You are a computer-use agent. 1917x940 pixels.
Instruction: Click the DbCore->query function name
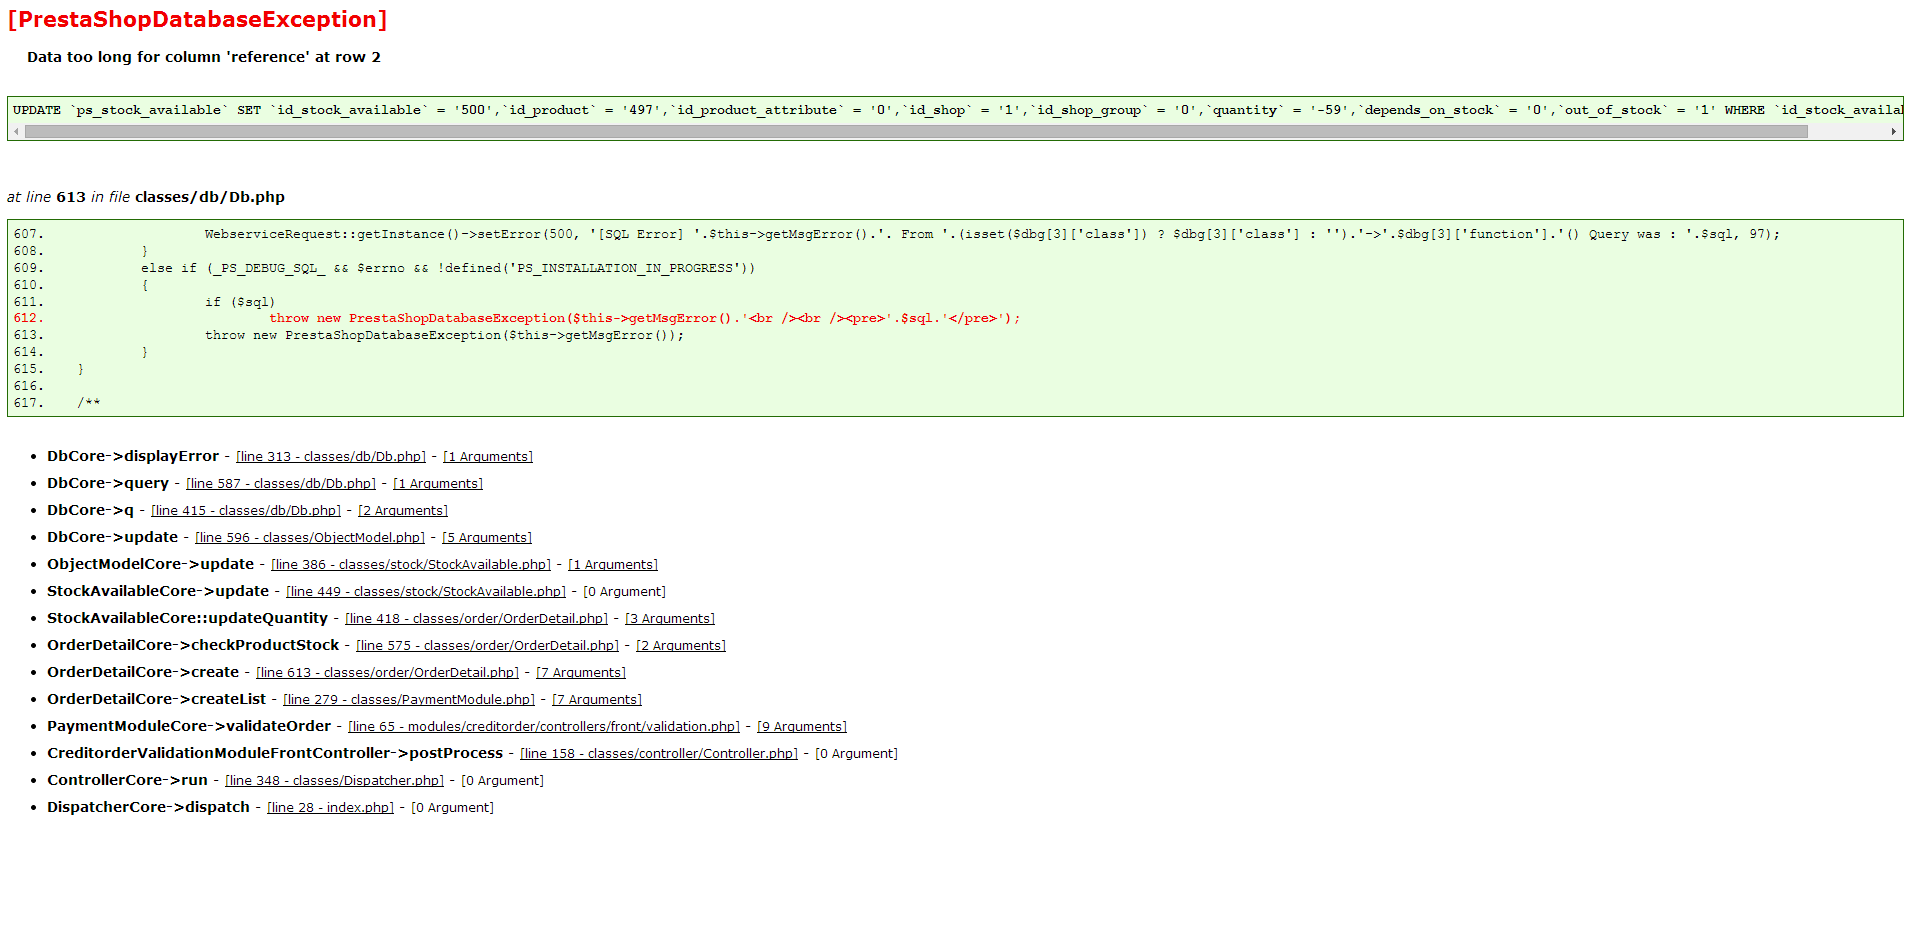[108, 483]
